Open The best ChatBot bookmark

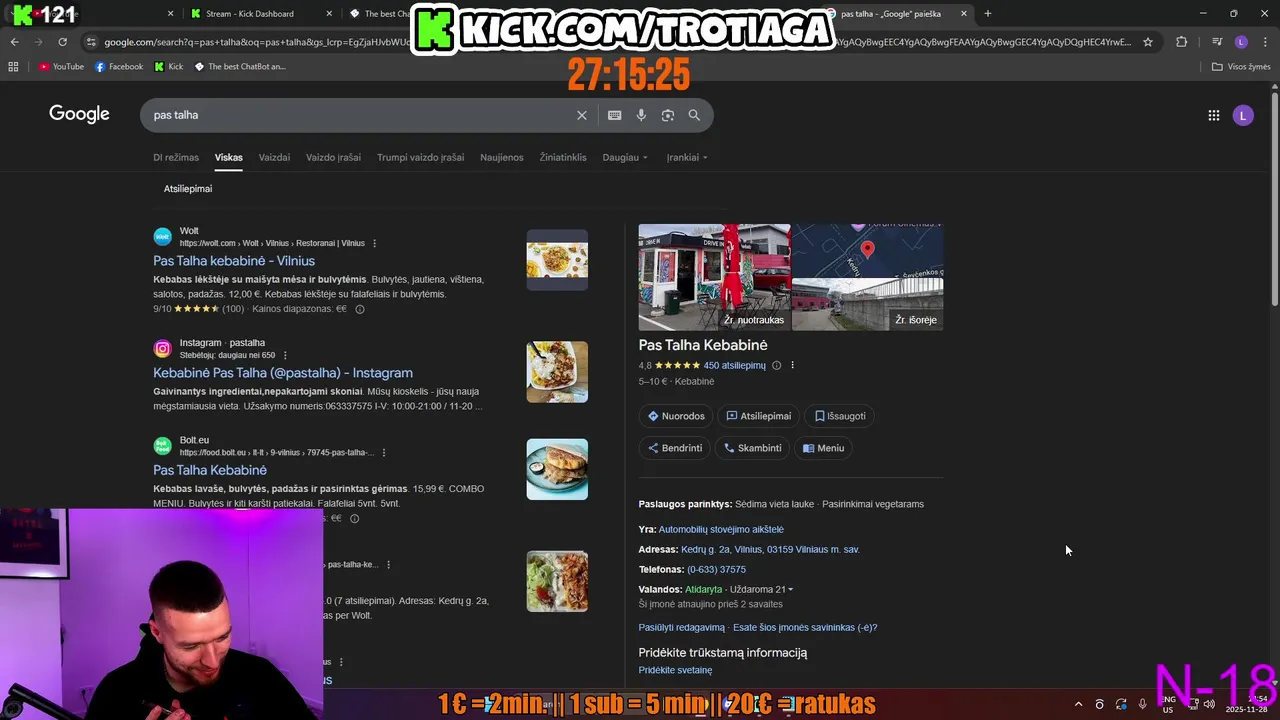(x=240, y=67)
